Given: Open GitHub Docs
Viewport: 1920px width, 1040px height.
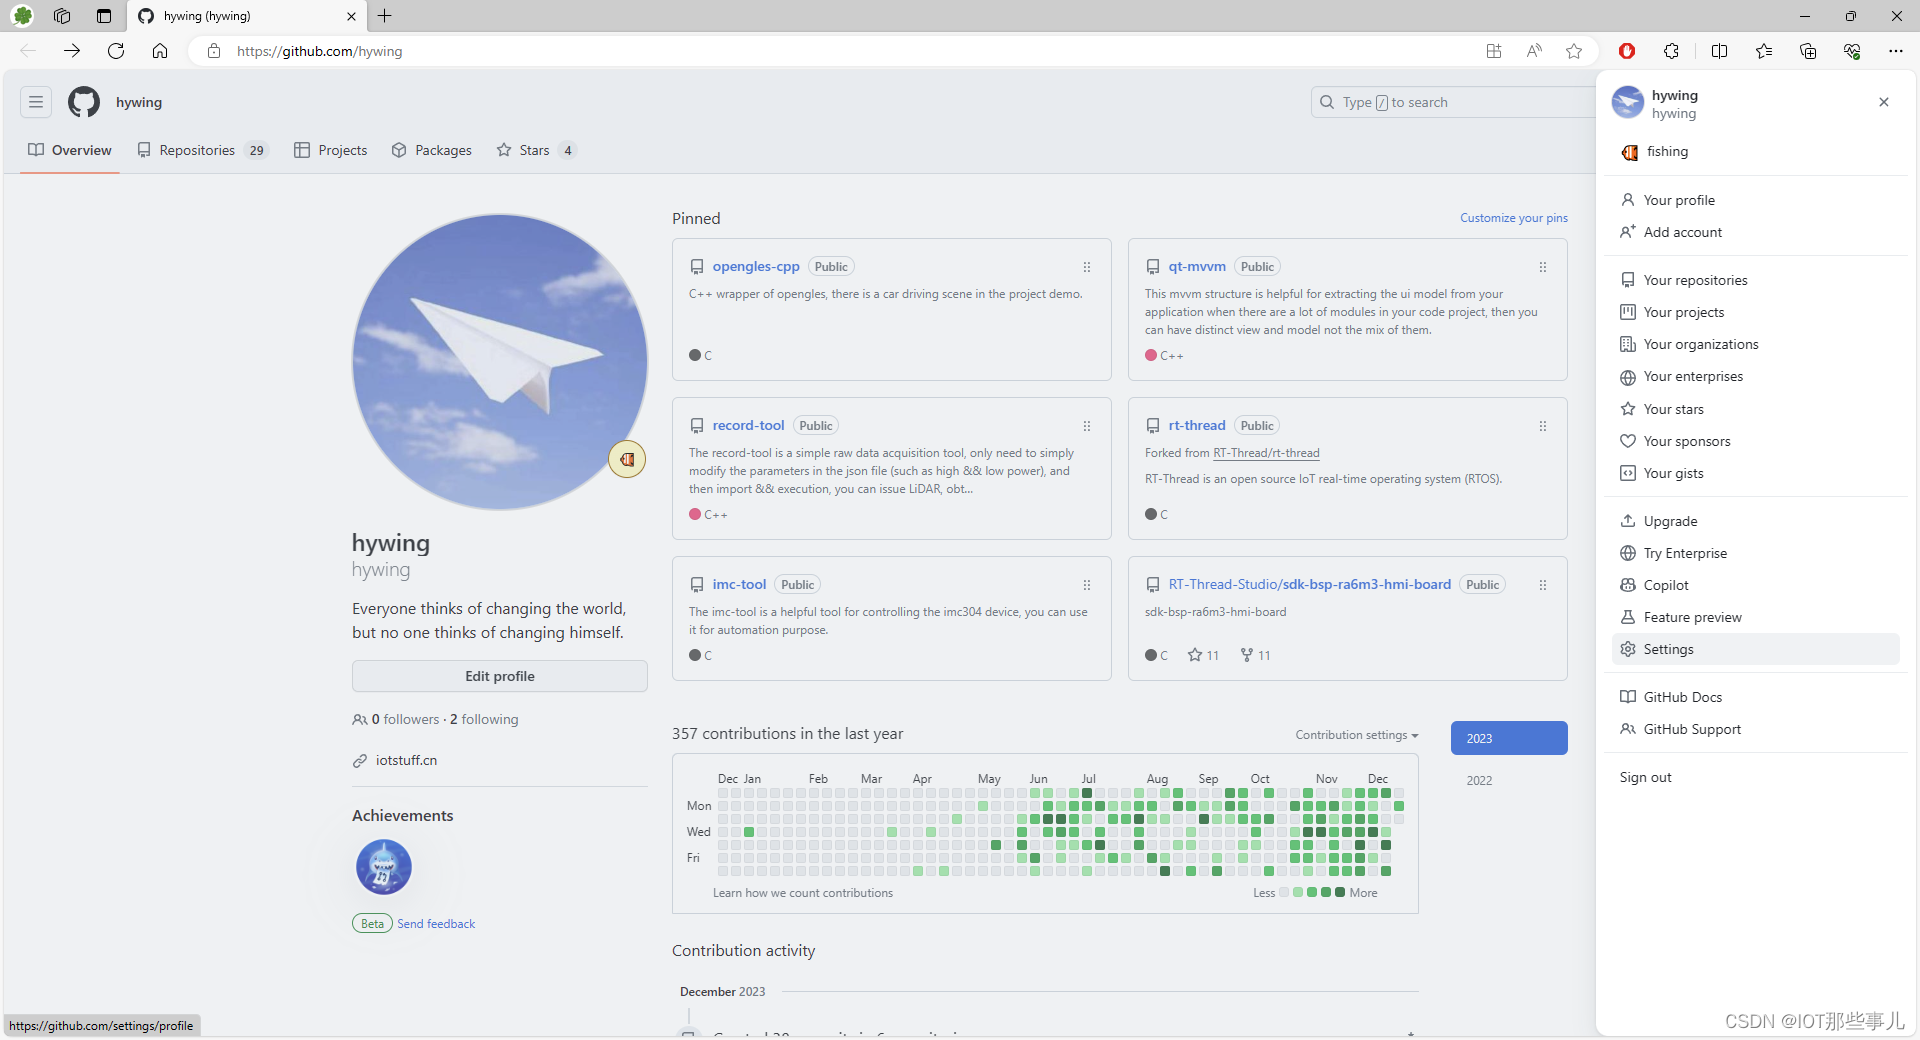Looking at the screenshot, I should pyautogui.click(x=1683, y=696).
